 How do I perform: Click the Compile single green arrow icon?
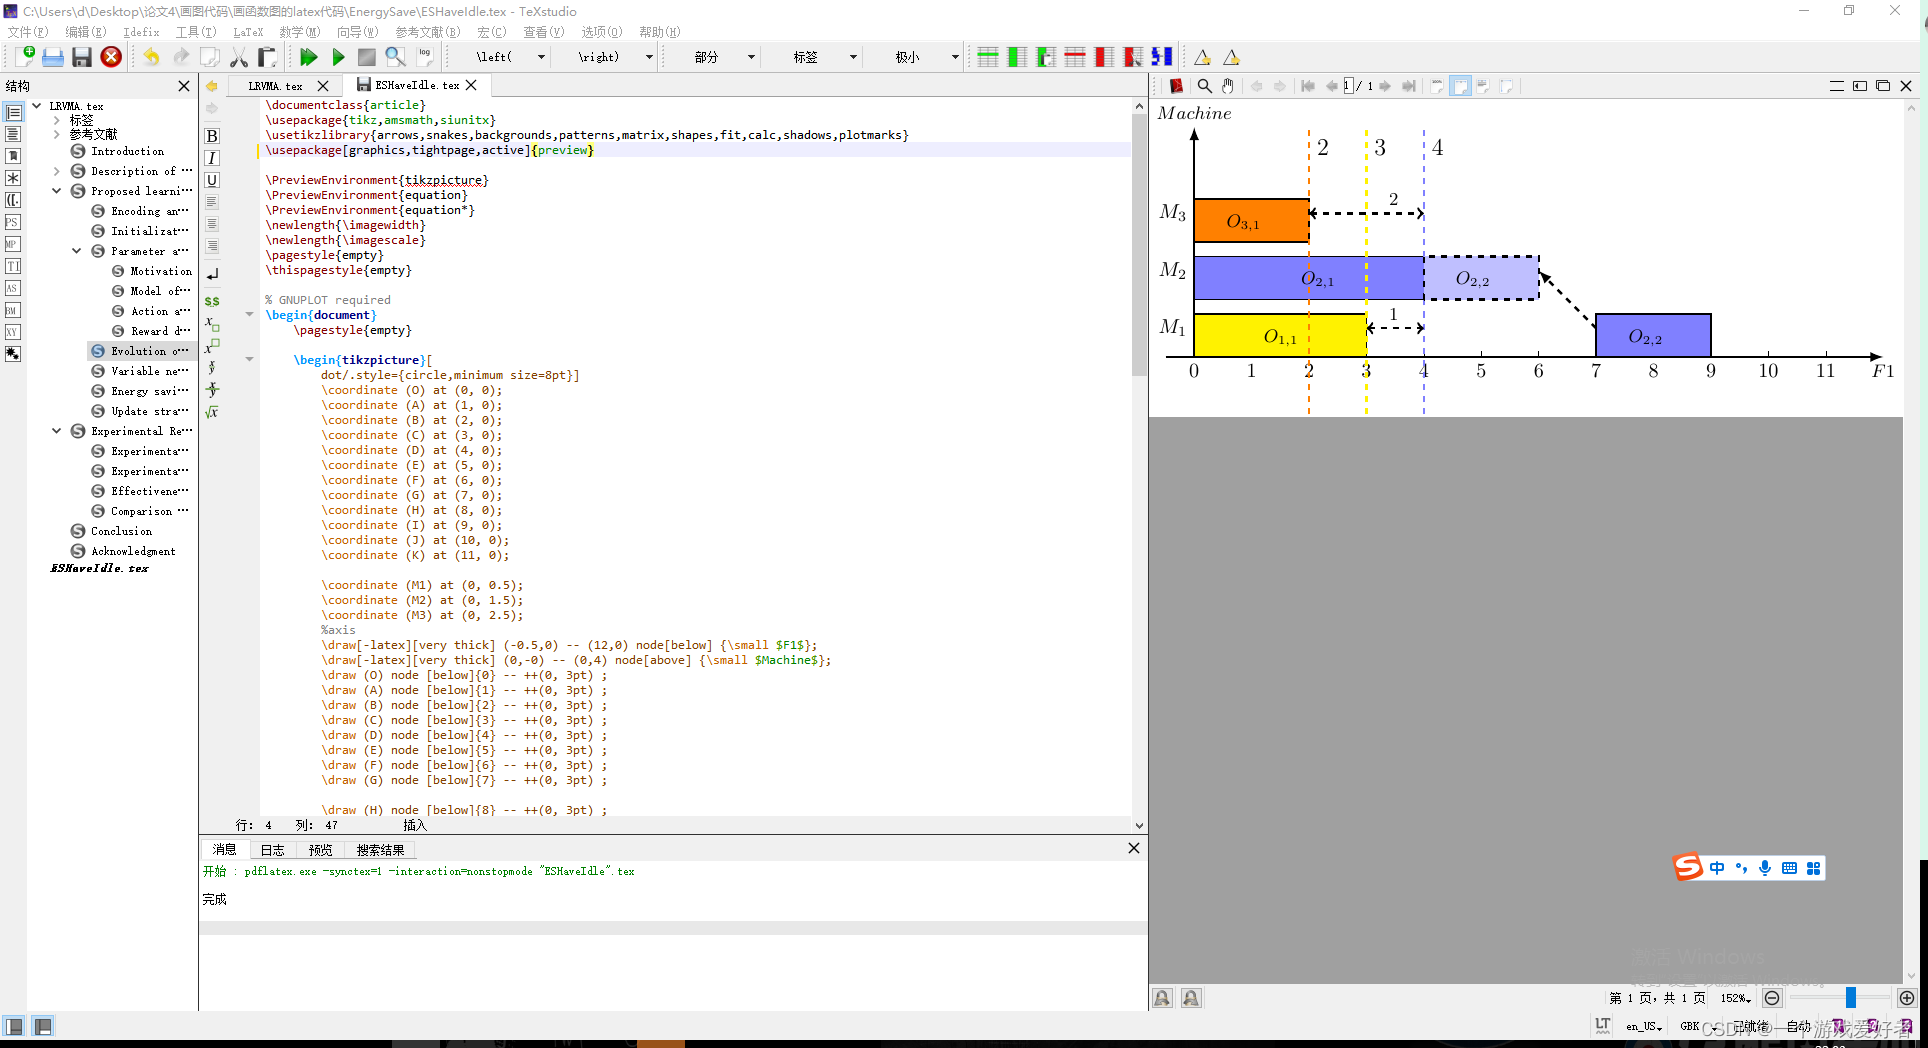tap(338, 57)
